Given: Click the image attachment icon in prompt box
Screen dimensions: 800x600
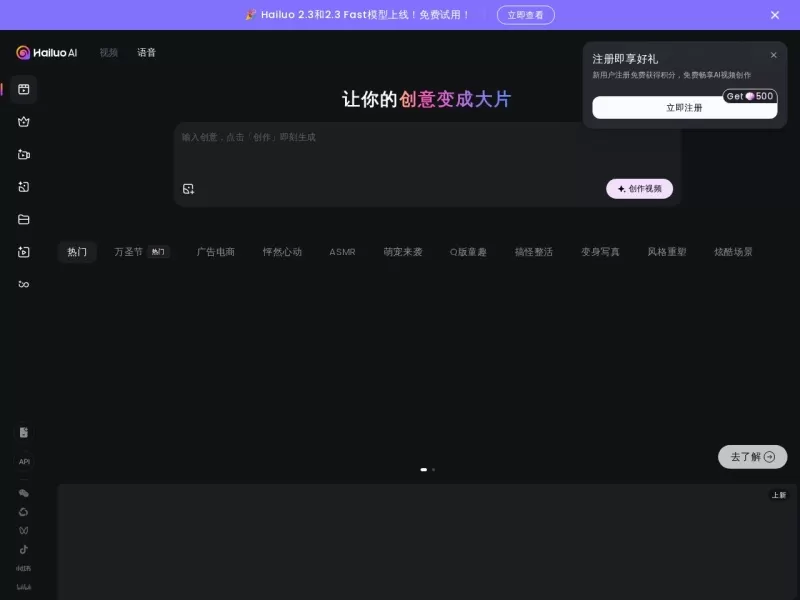Looking at the screenshot, I should point(188,188).
